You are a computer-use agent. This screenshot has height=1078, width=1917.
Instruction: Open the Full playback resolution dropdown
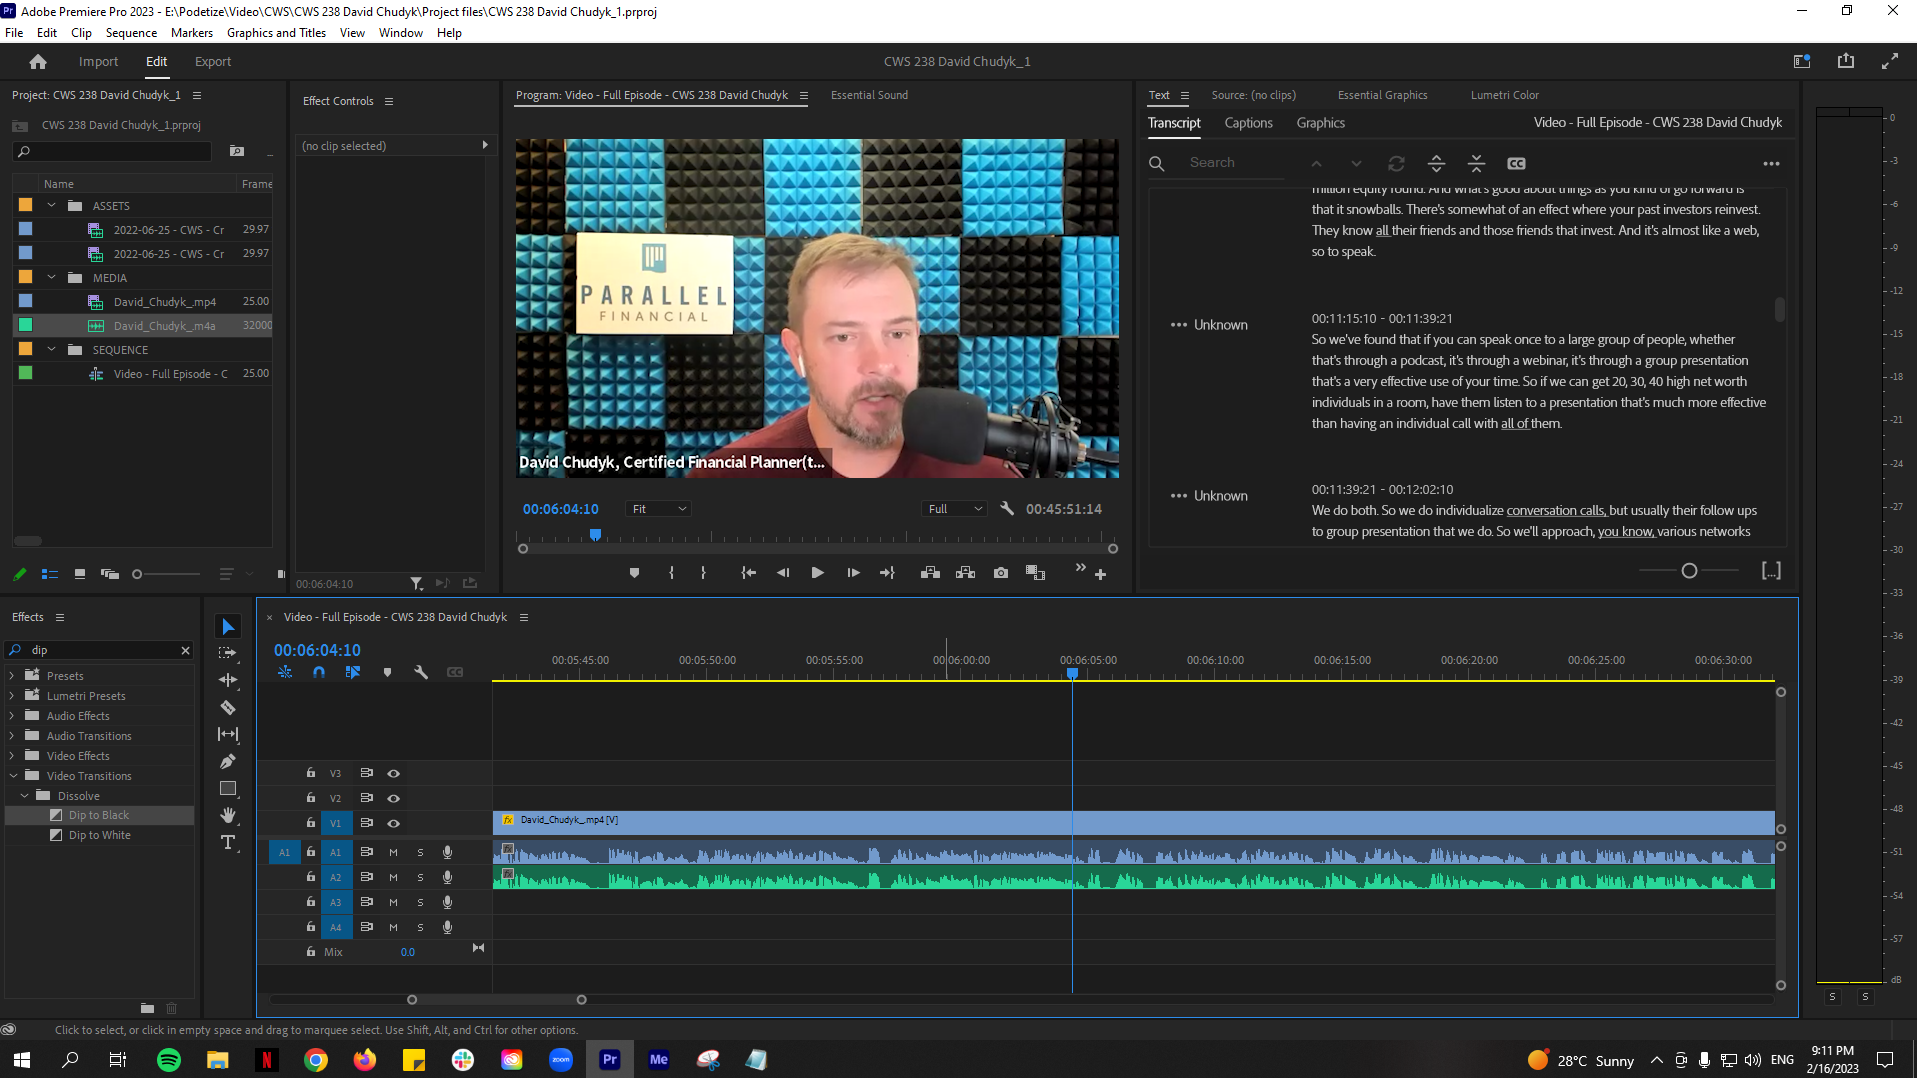(955, 509)
